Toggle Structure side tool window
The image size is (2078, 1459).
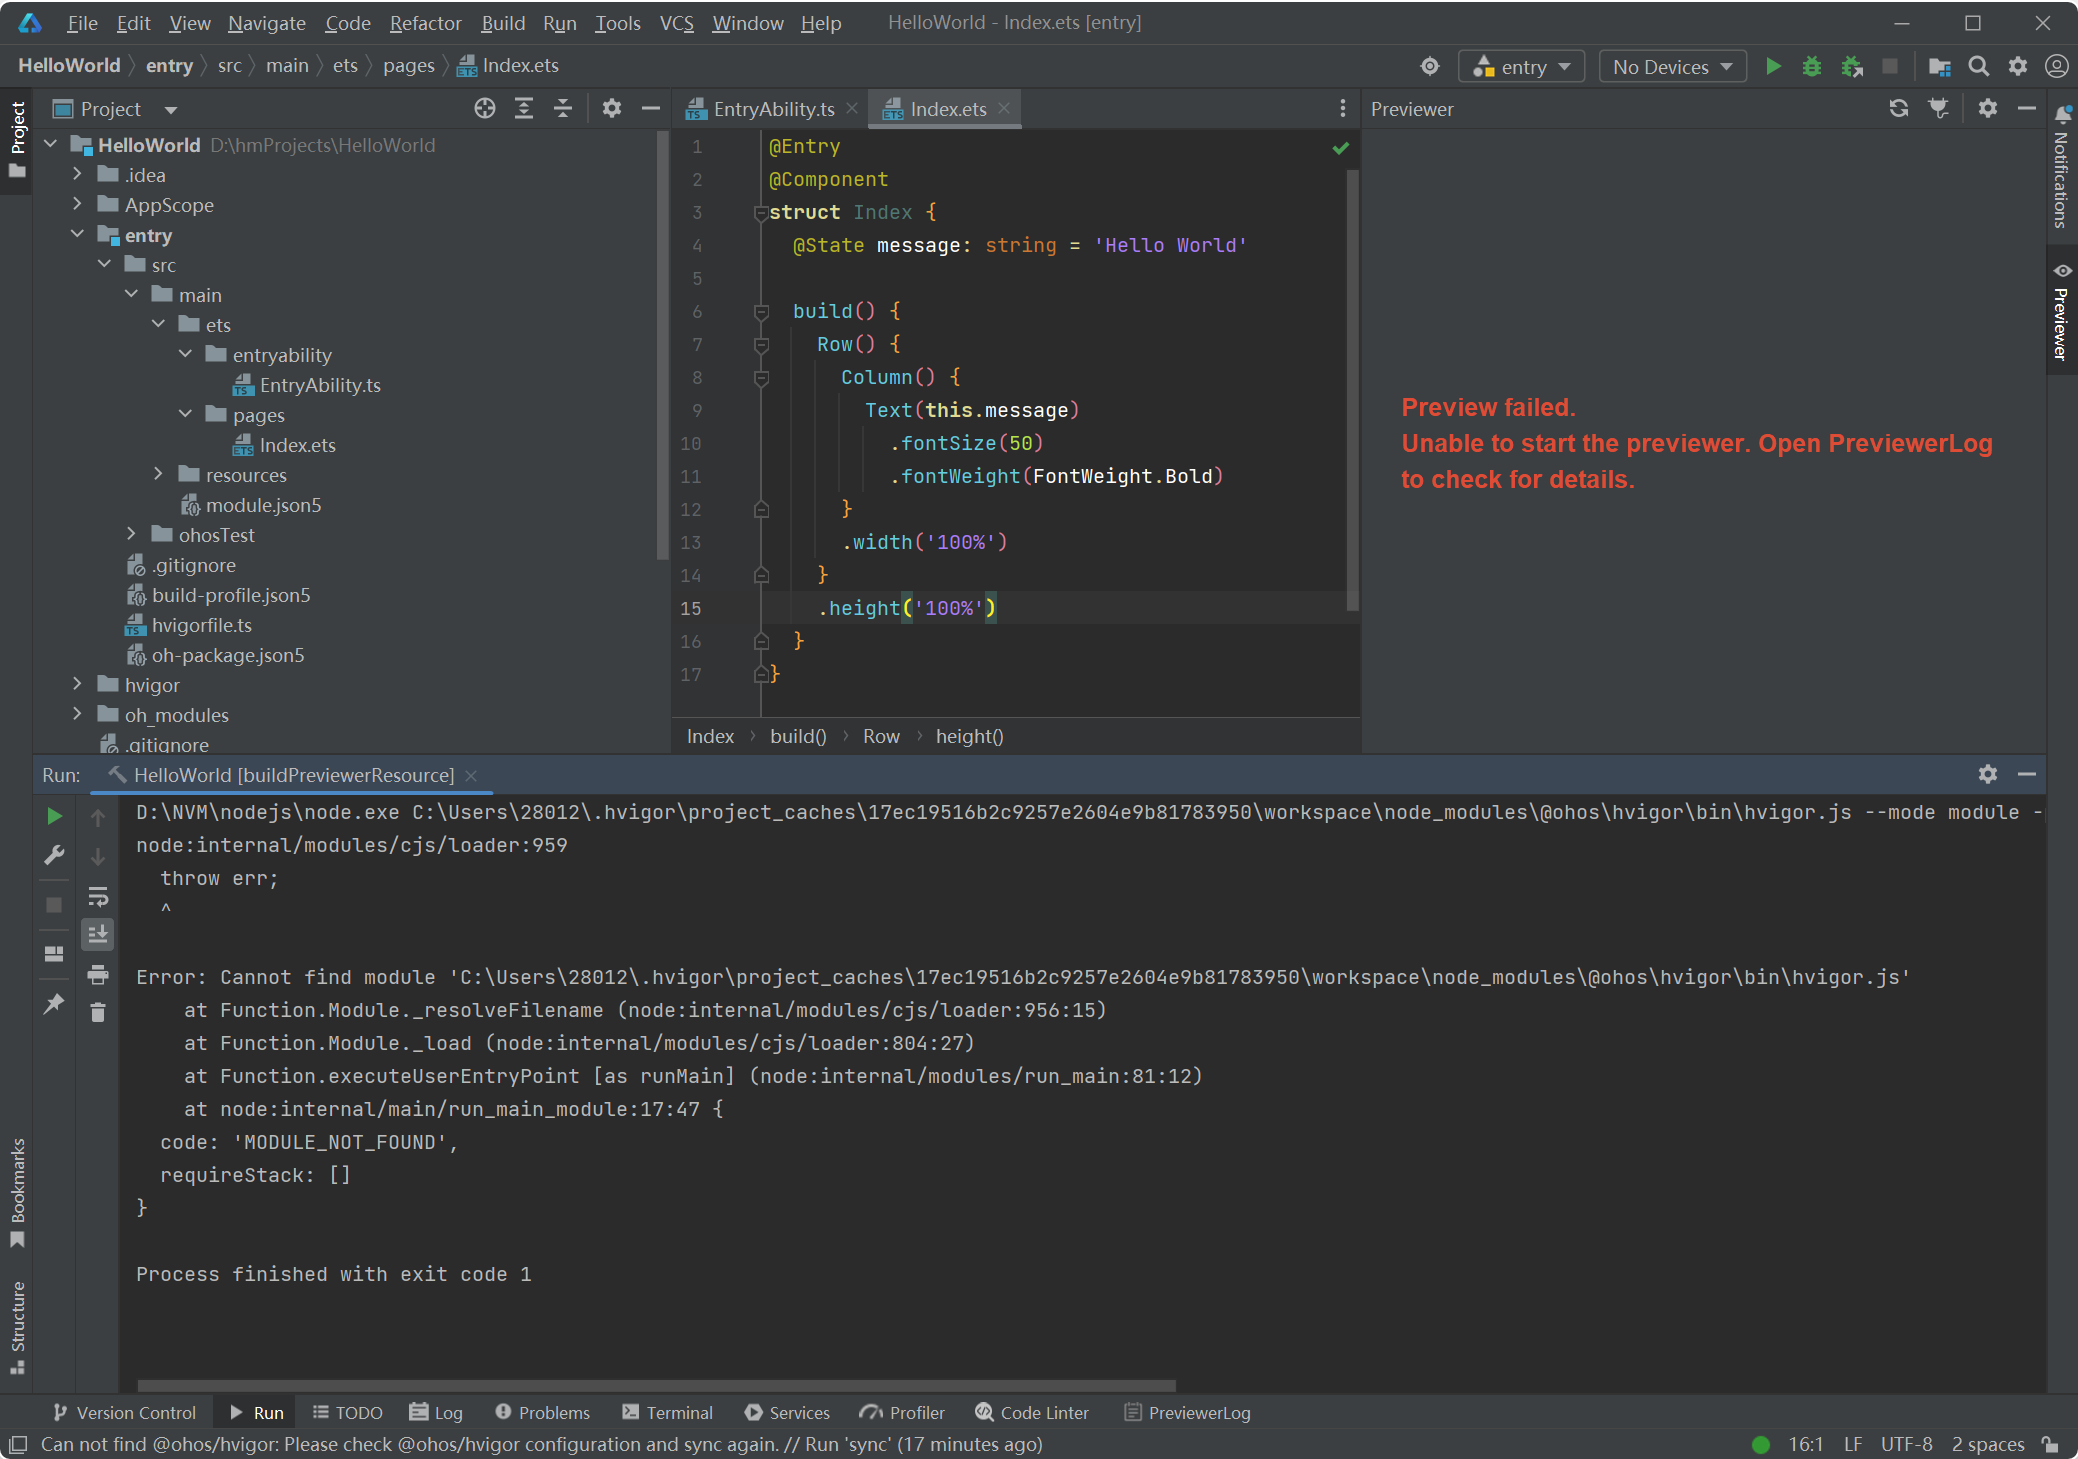click(17, 1327)
